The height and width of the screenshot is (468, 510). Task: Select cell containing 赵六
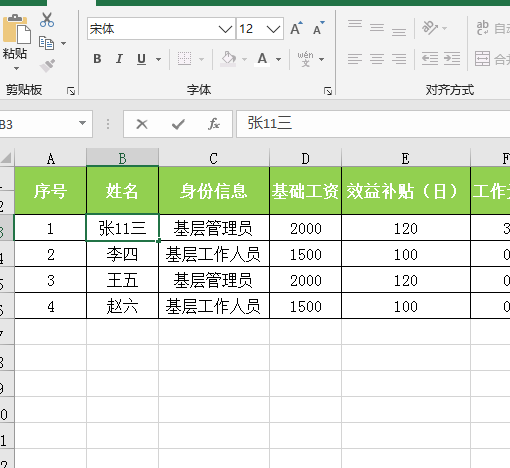122,306
